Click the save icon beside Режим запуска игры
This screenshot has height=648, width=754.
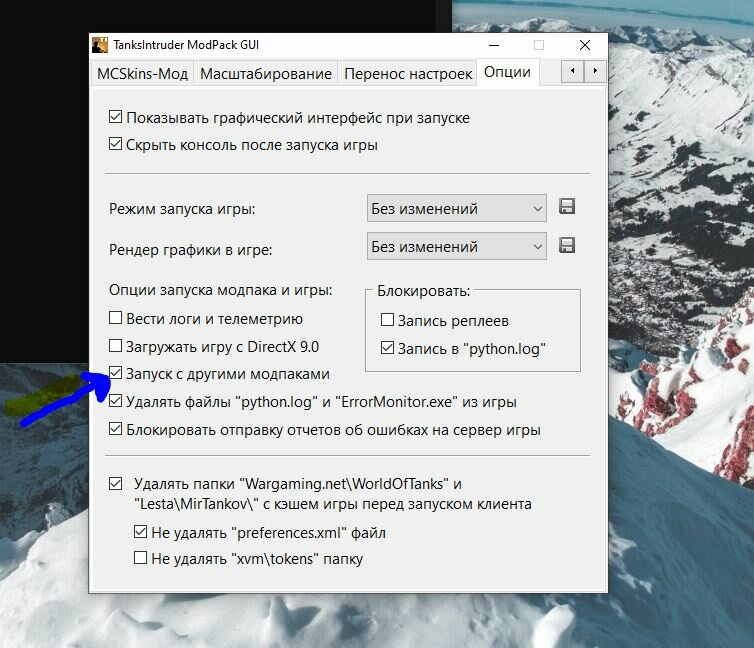(x=567, y=207)
